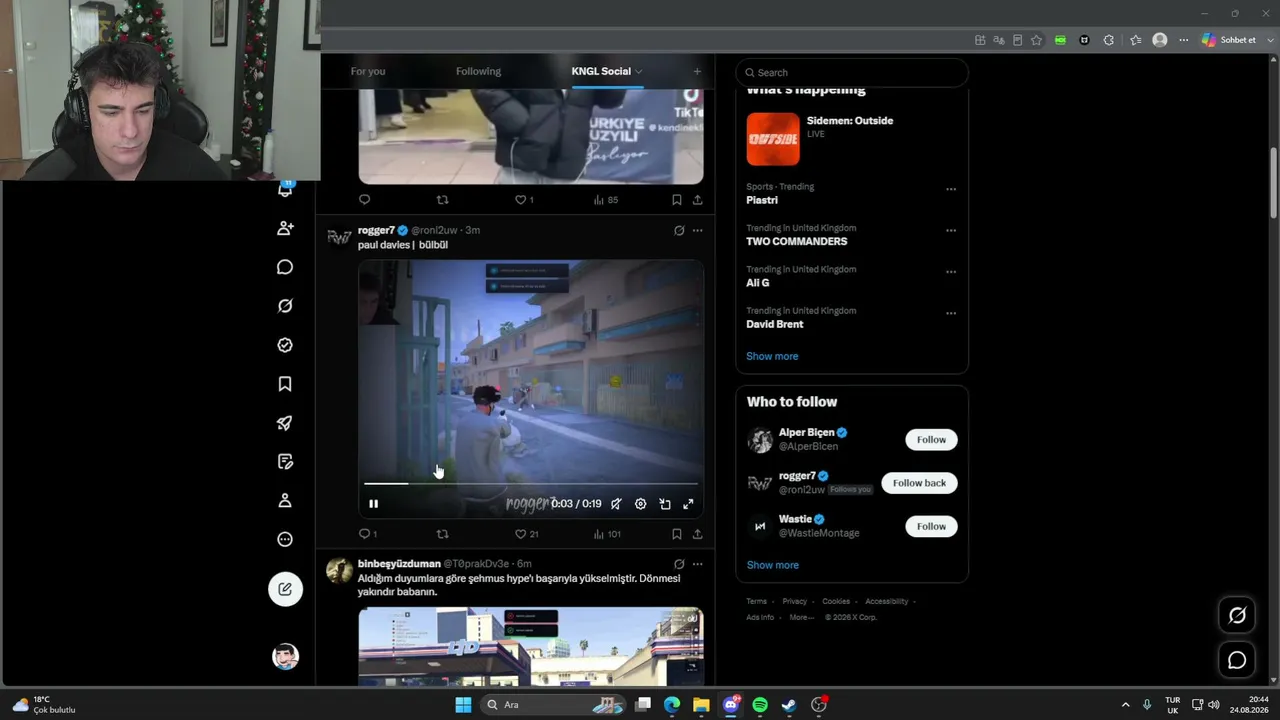
Task: Repost the top post with 85 views
Action: 442,200
